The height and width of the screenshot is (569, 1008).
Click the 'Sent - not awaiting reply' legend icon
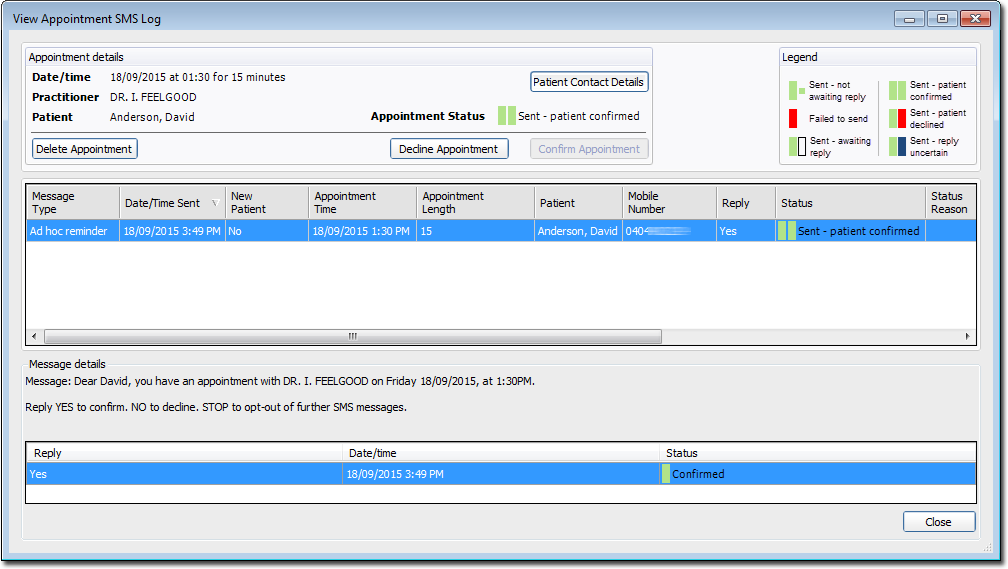[796, 91]
